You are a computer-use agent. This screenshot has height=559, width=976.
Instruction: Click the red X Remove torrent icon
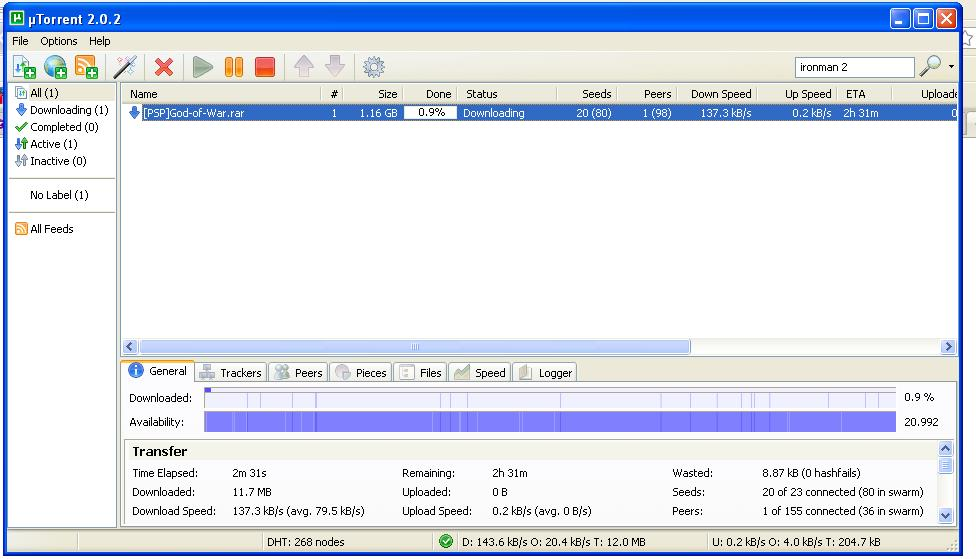pos(164,67)
